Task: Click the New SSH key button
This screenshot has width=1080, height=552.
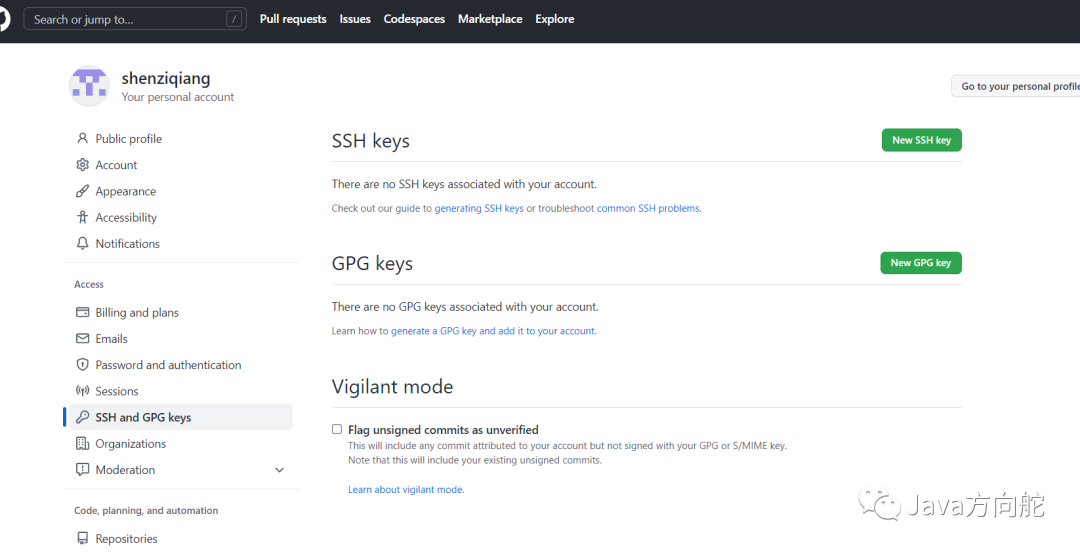Action: click(x=922, y=140)
